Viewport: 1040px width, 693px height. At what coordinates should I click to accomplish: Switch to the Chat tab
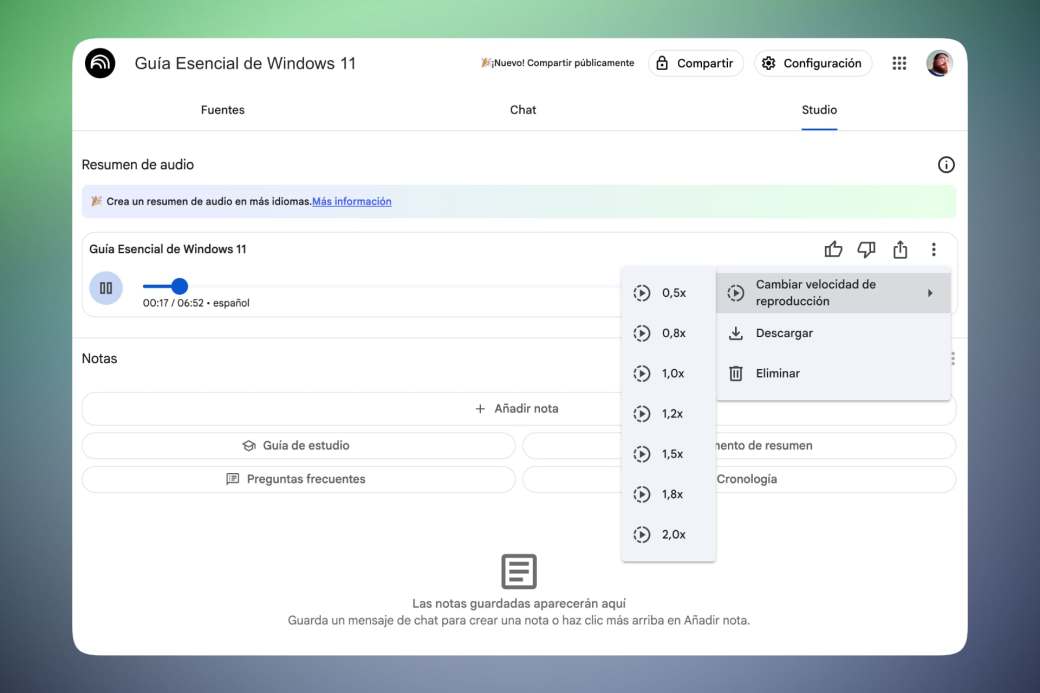(x=523, y=110)
